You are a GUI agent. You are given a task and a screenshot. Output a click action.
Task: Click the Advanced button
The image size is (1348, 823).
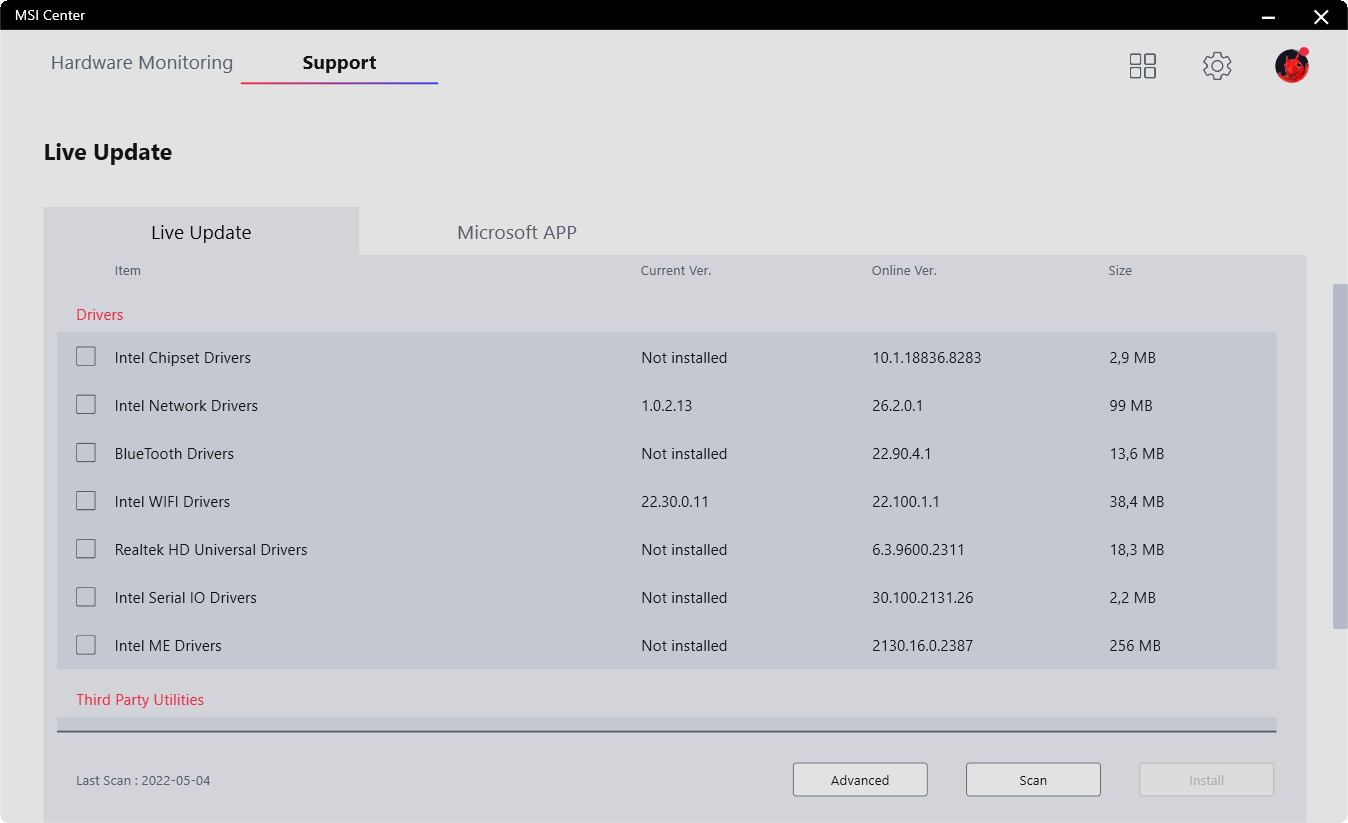[x=860, y=780]
